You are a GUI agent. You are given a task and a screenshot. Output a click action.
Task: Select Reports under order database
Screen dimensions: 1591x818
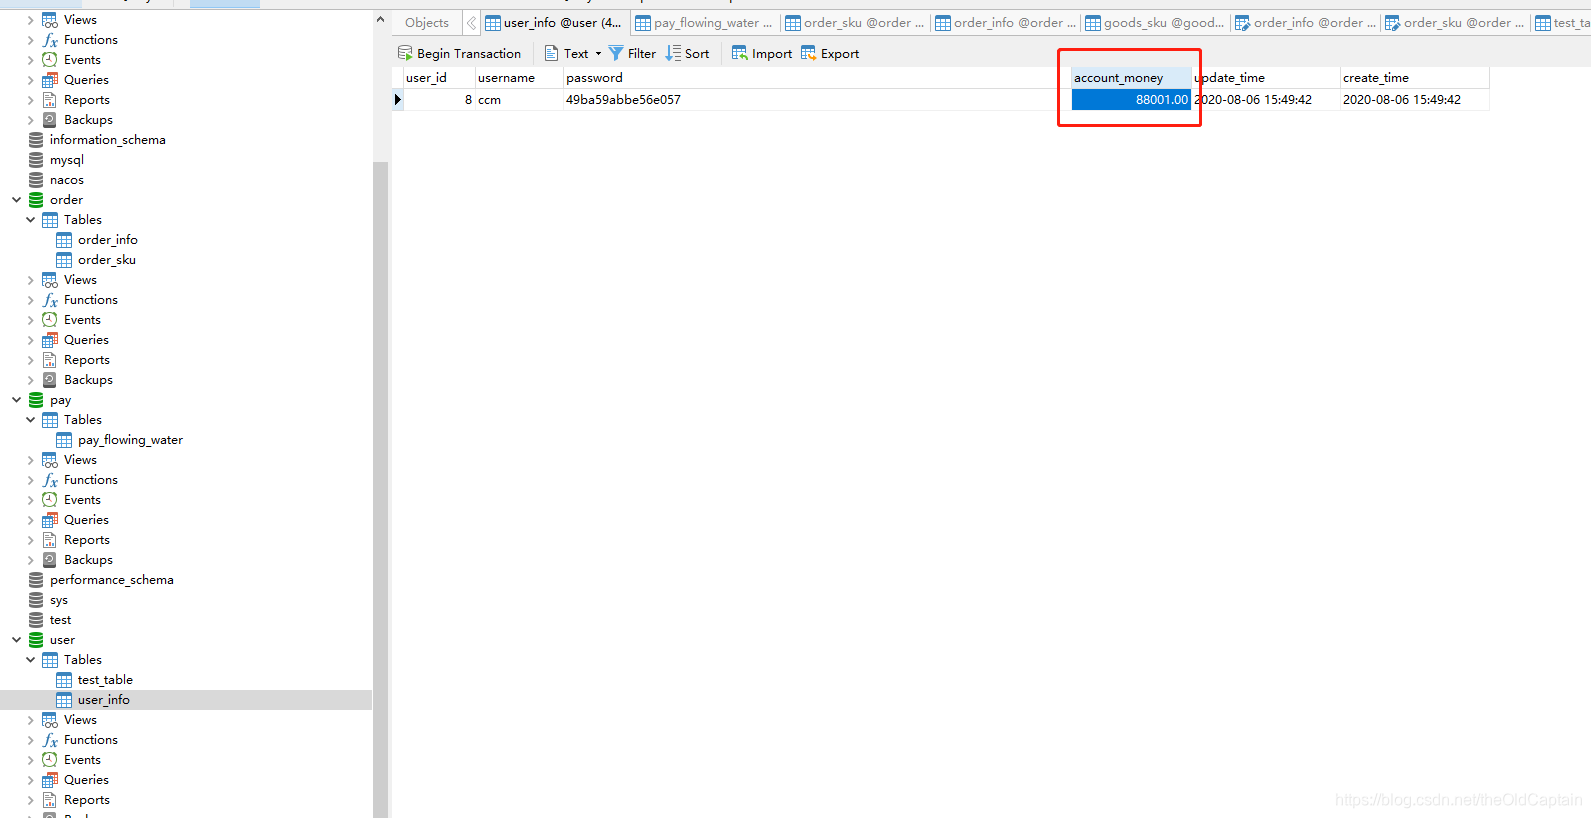point(87,360)
